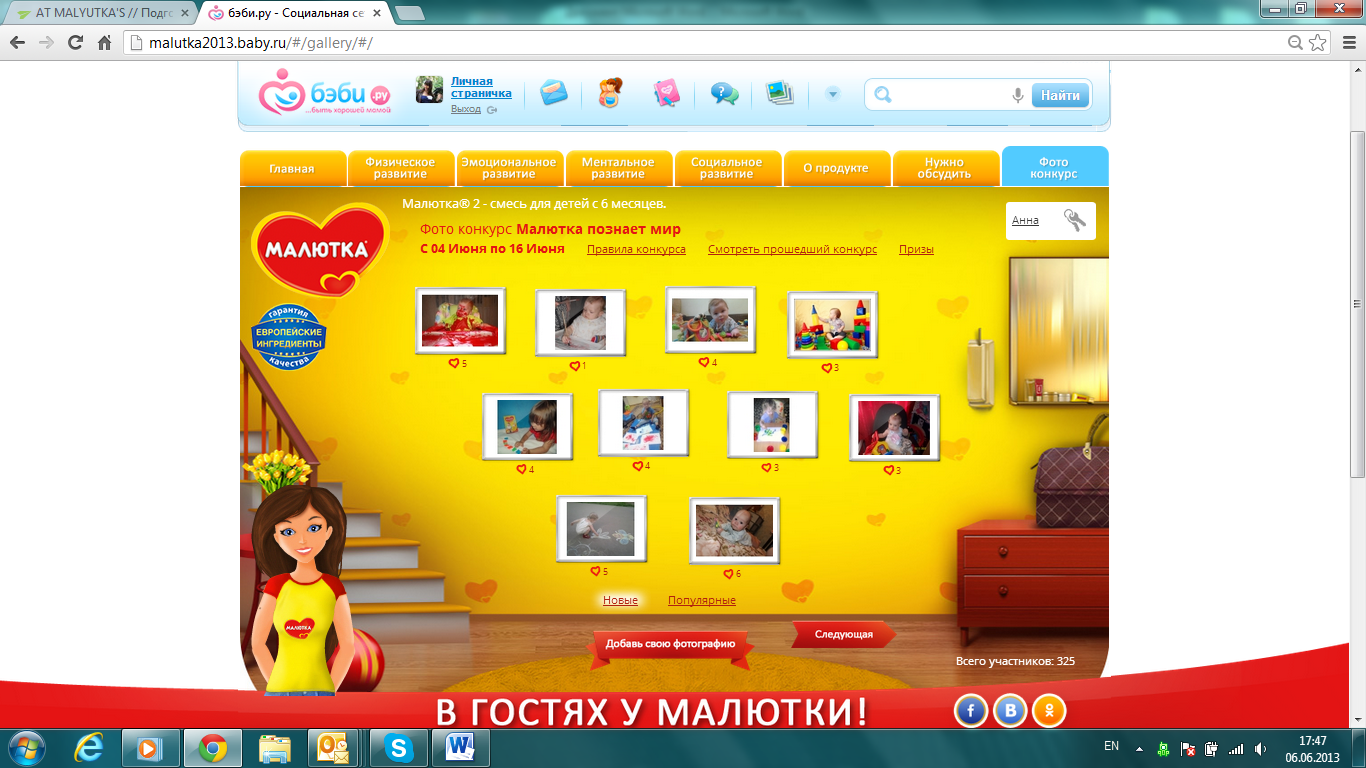The image size is (1366, 768).
Task: Sort photos by Новые
Action: (620, 600)
